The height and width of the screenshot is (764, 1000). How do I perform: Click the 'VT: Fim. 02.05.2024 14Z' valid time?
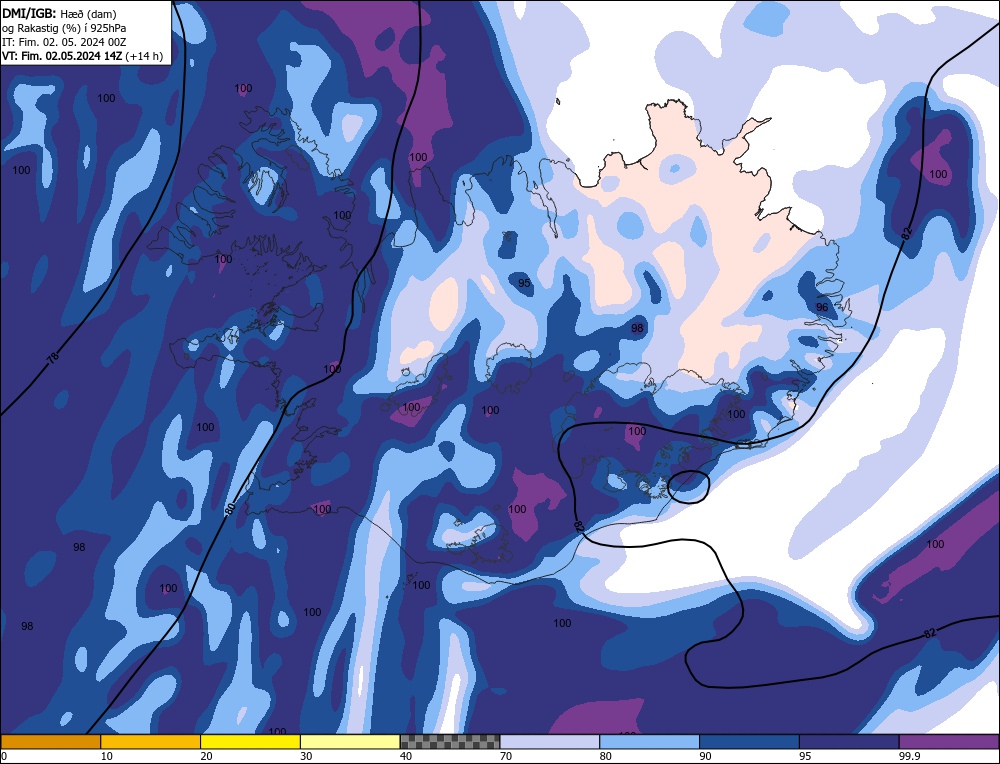(x=62, y=56)
